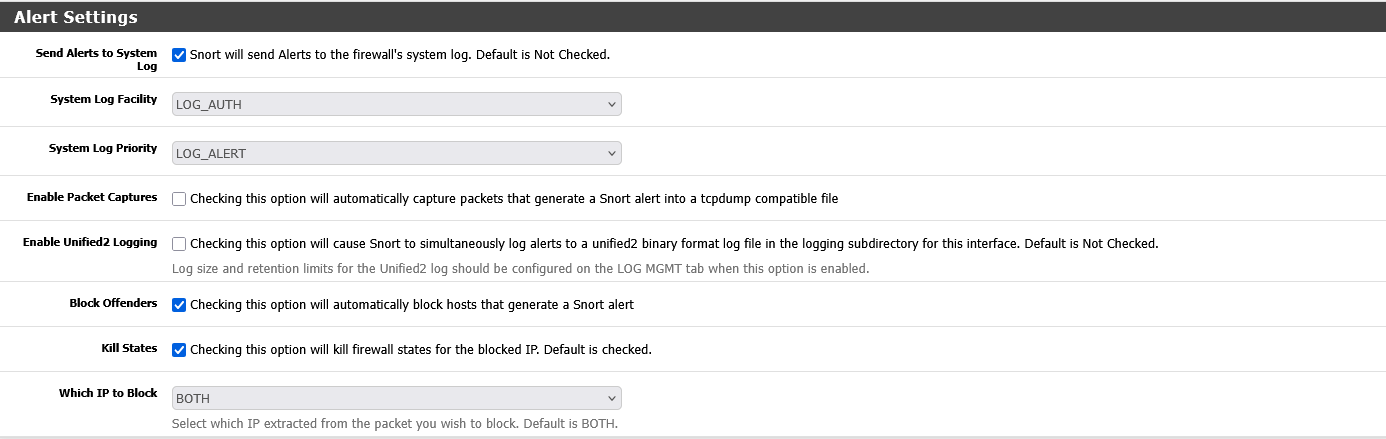Enable the Packet Captures checkbox
The height and width of the screenshot is (439, 1386).
tap(179, 199)
